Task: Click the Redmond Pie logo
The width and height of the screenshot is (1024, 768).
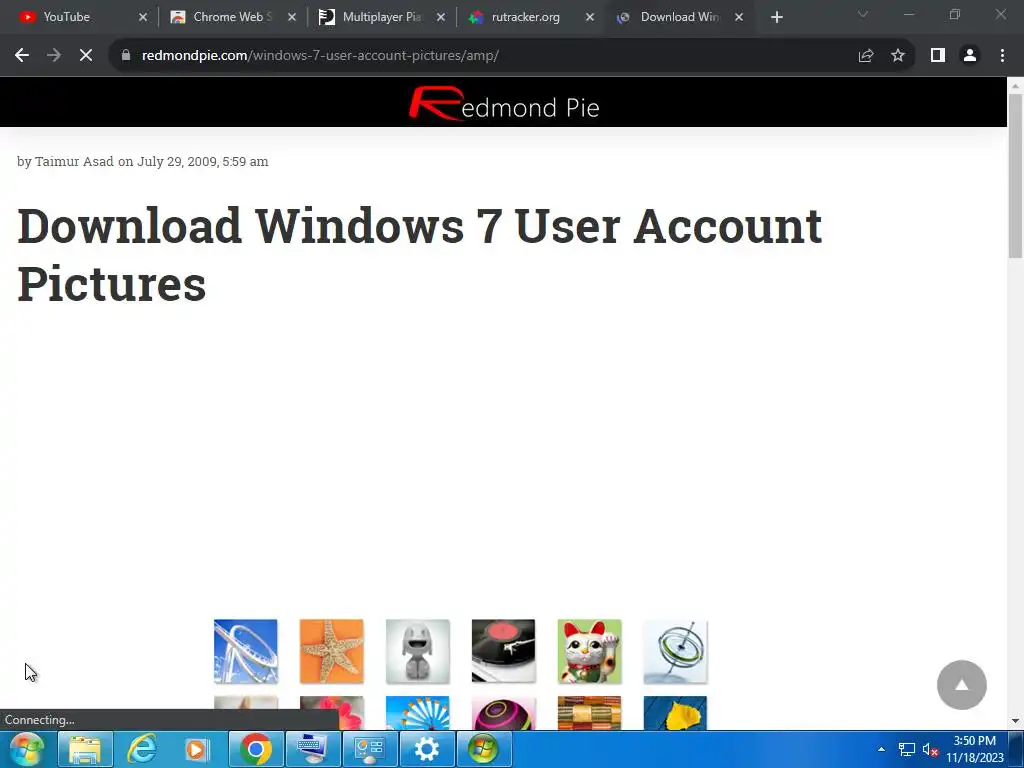Action: (x=504, y=104)
